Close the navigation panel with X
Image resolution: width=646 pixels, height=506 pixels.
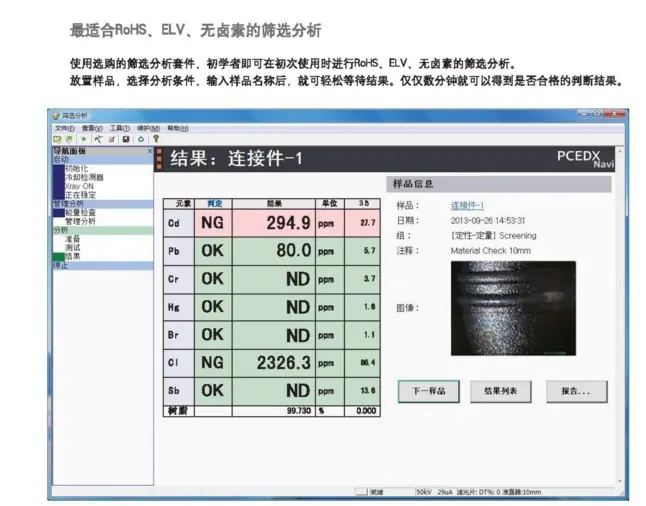point(150,151)
